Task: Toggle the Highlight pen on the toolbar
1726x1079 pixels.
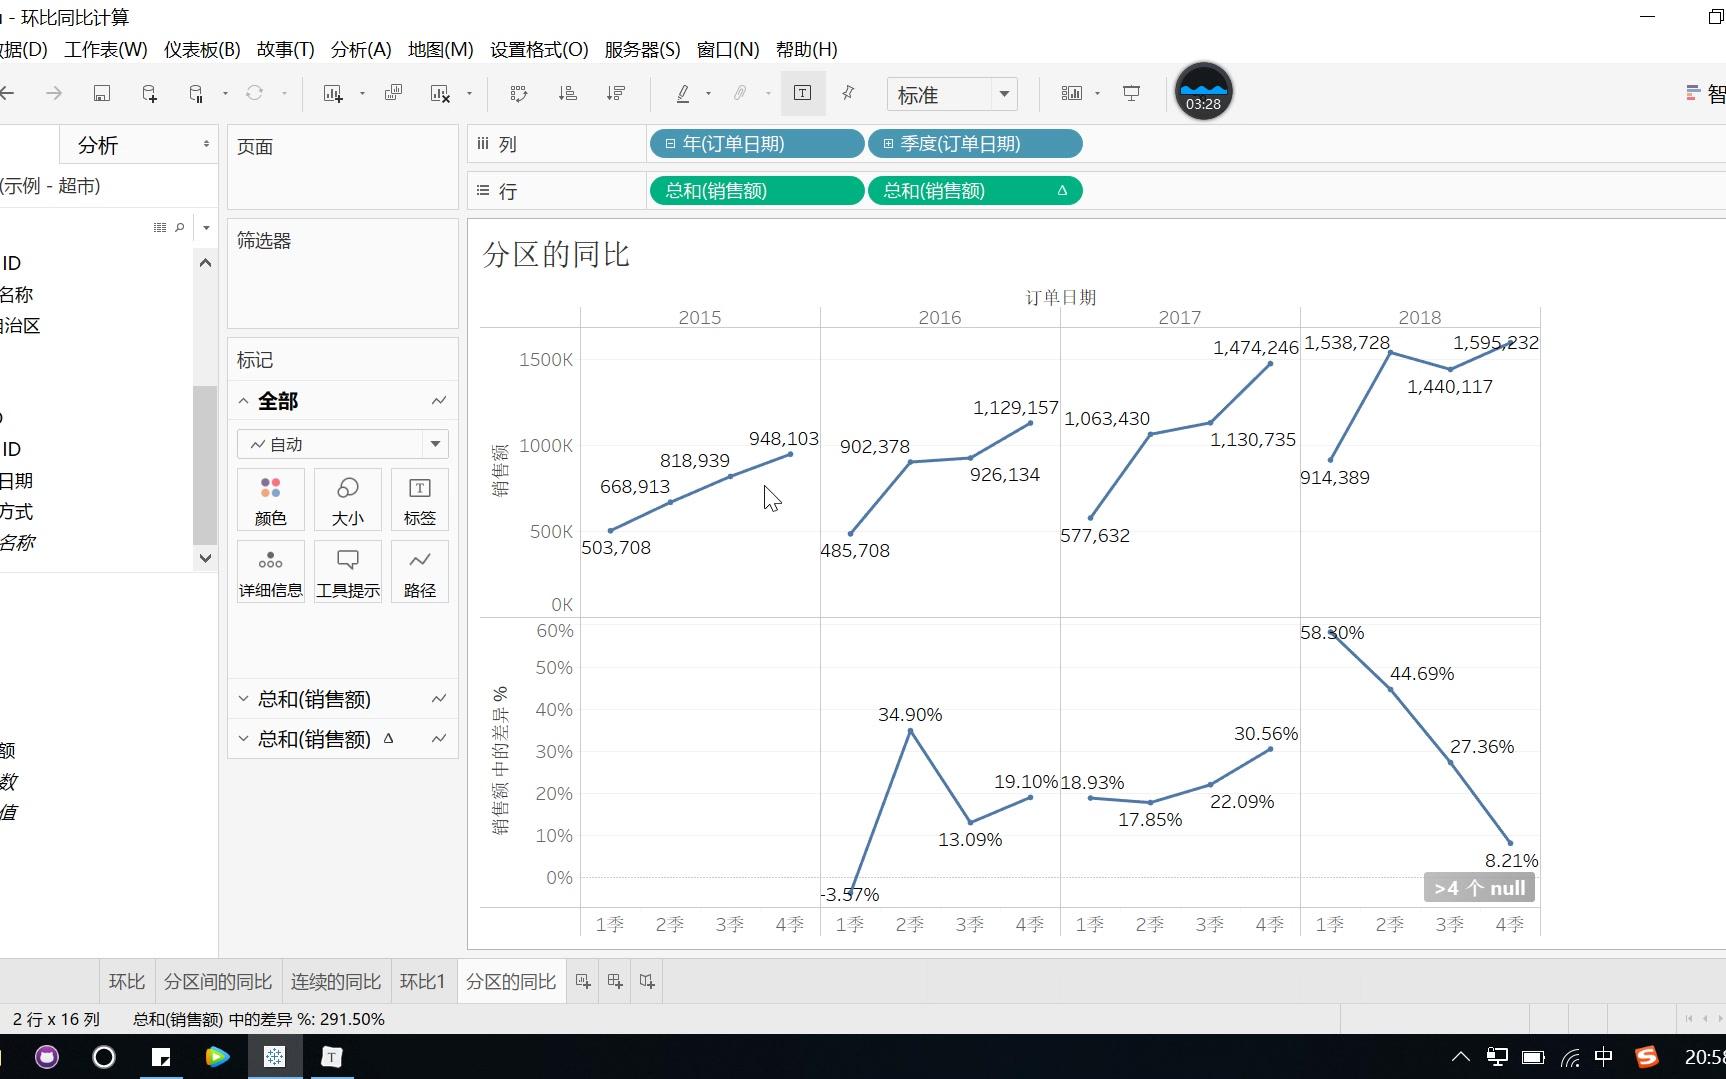Action: click(x=681, y=93)
